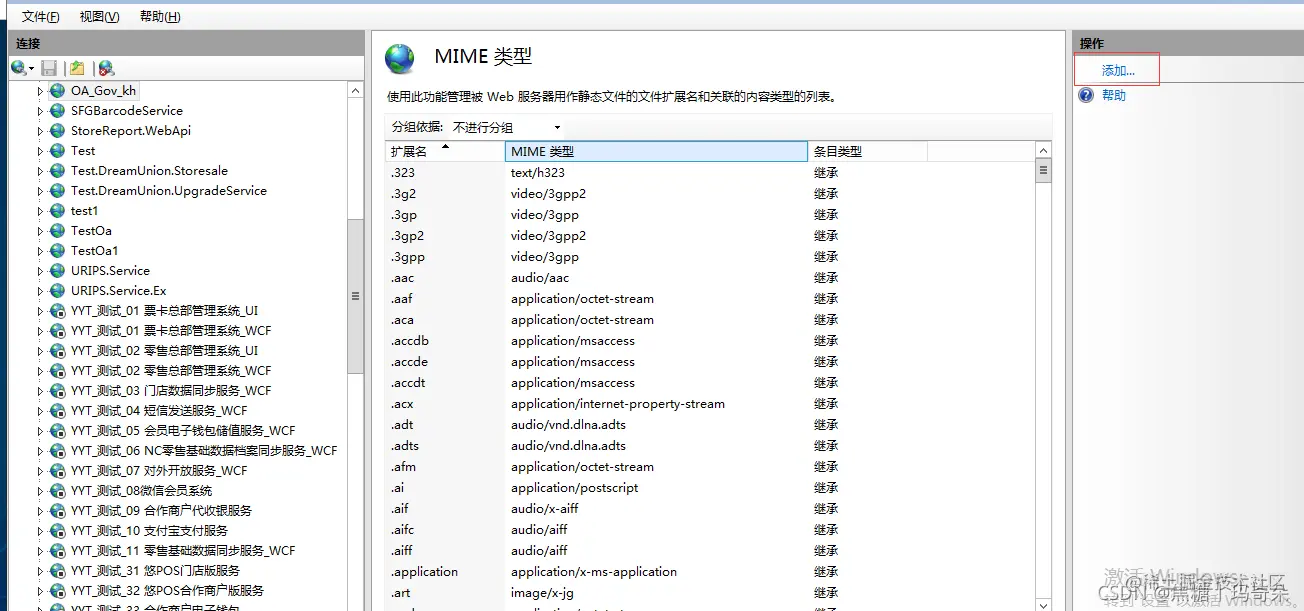Image resolution: width=1304 pixels, height=611 pixels.
Task: Select YYT_测试_02 零售总部管理系统_WCF tree item
Action: click(171, 370)
